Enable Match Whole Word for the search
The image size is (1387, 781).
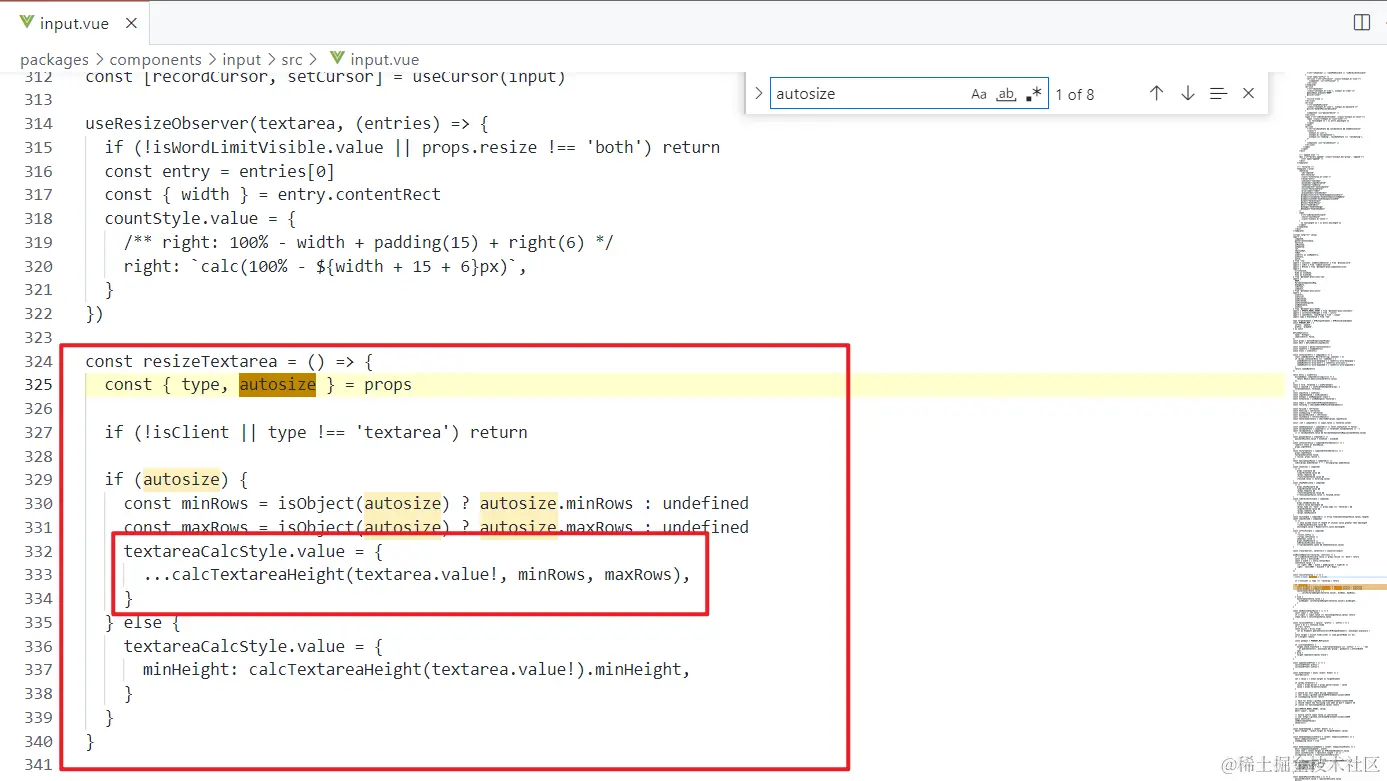click(1007, 94)
